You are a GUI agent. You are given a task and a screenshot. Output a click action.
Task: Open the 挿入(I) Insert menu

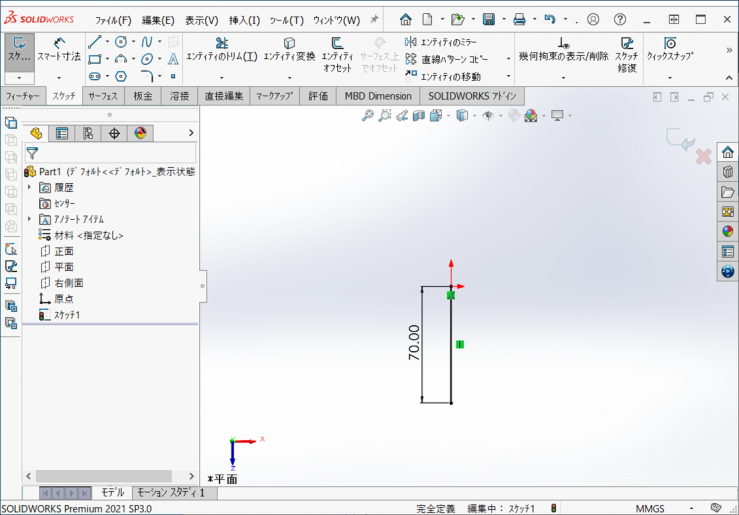point(244,20)
